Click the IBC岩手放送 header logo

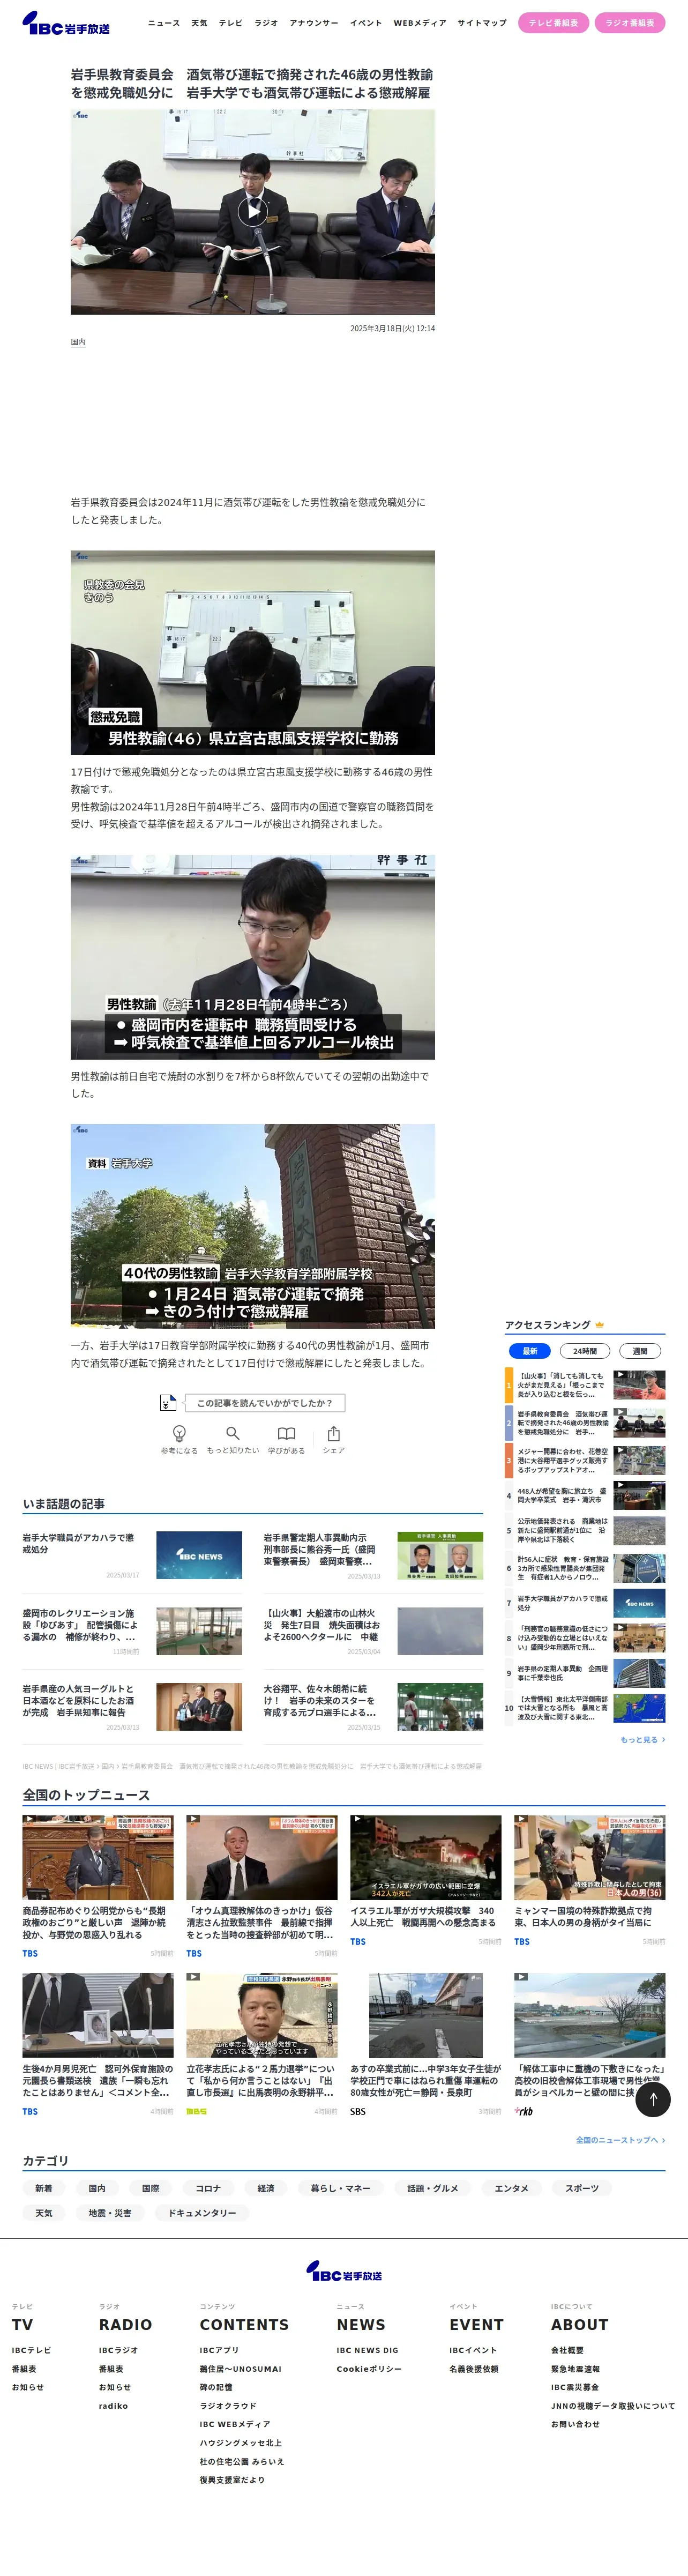66,23
